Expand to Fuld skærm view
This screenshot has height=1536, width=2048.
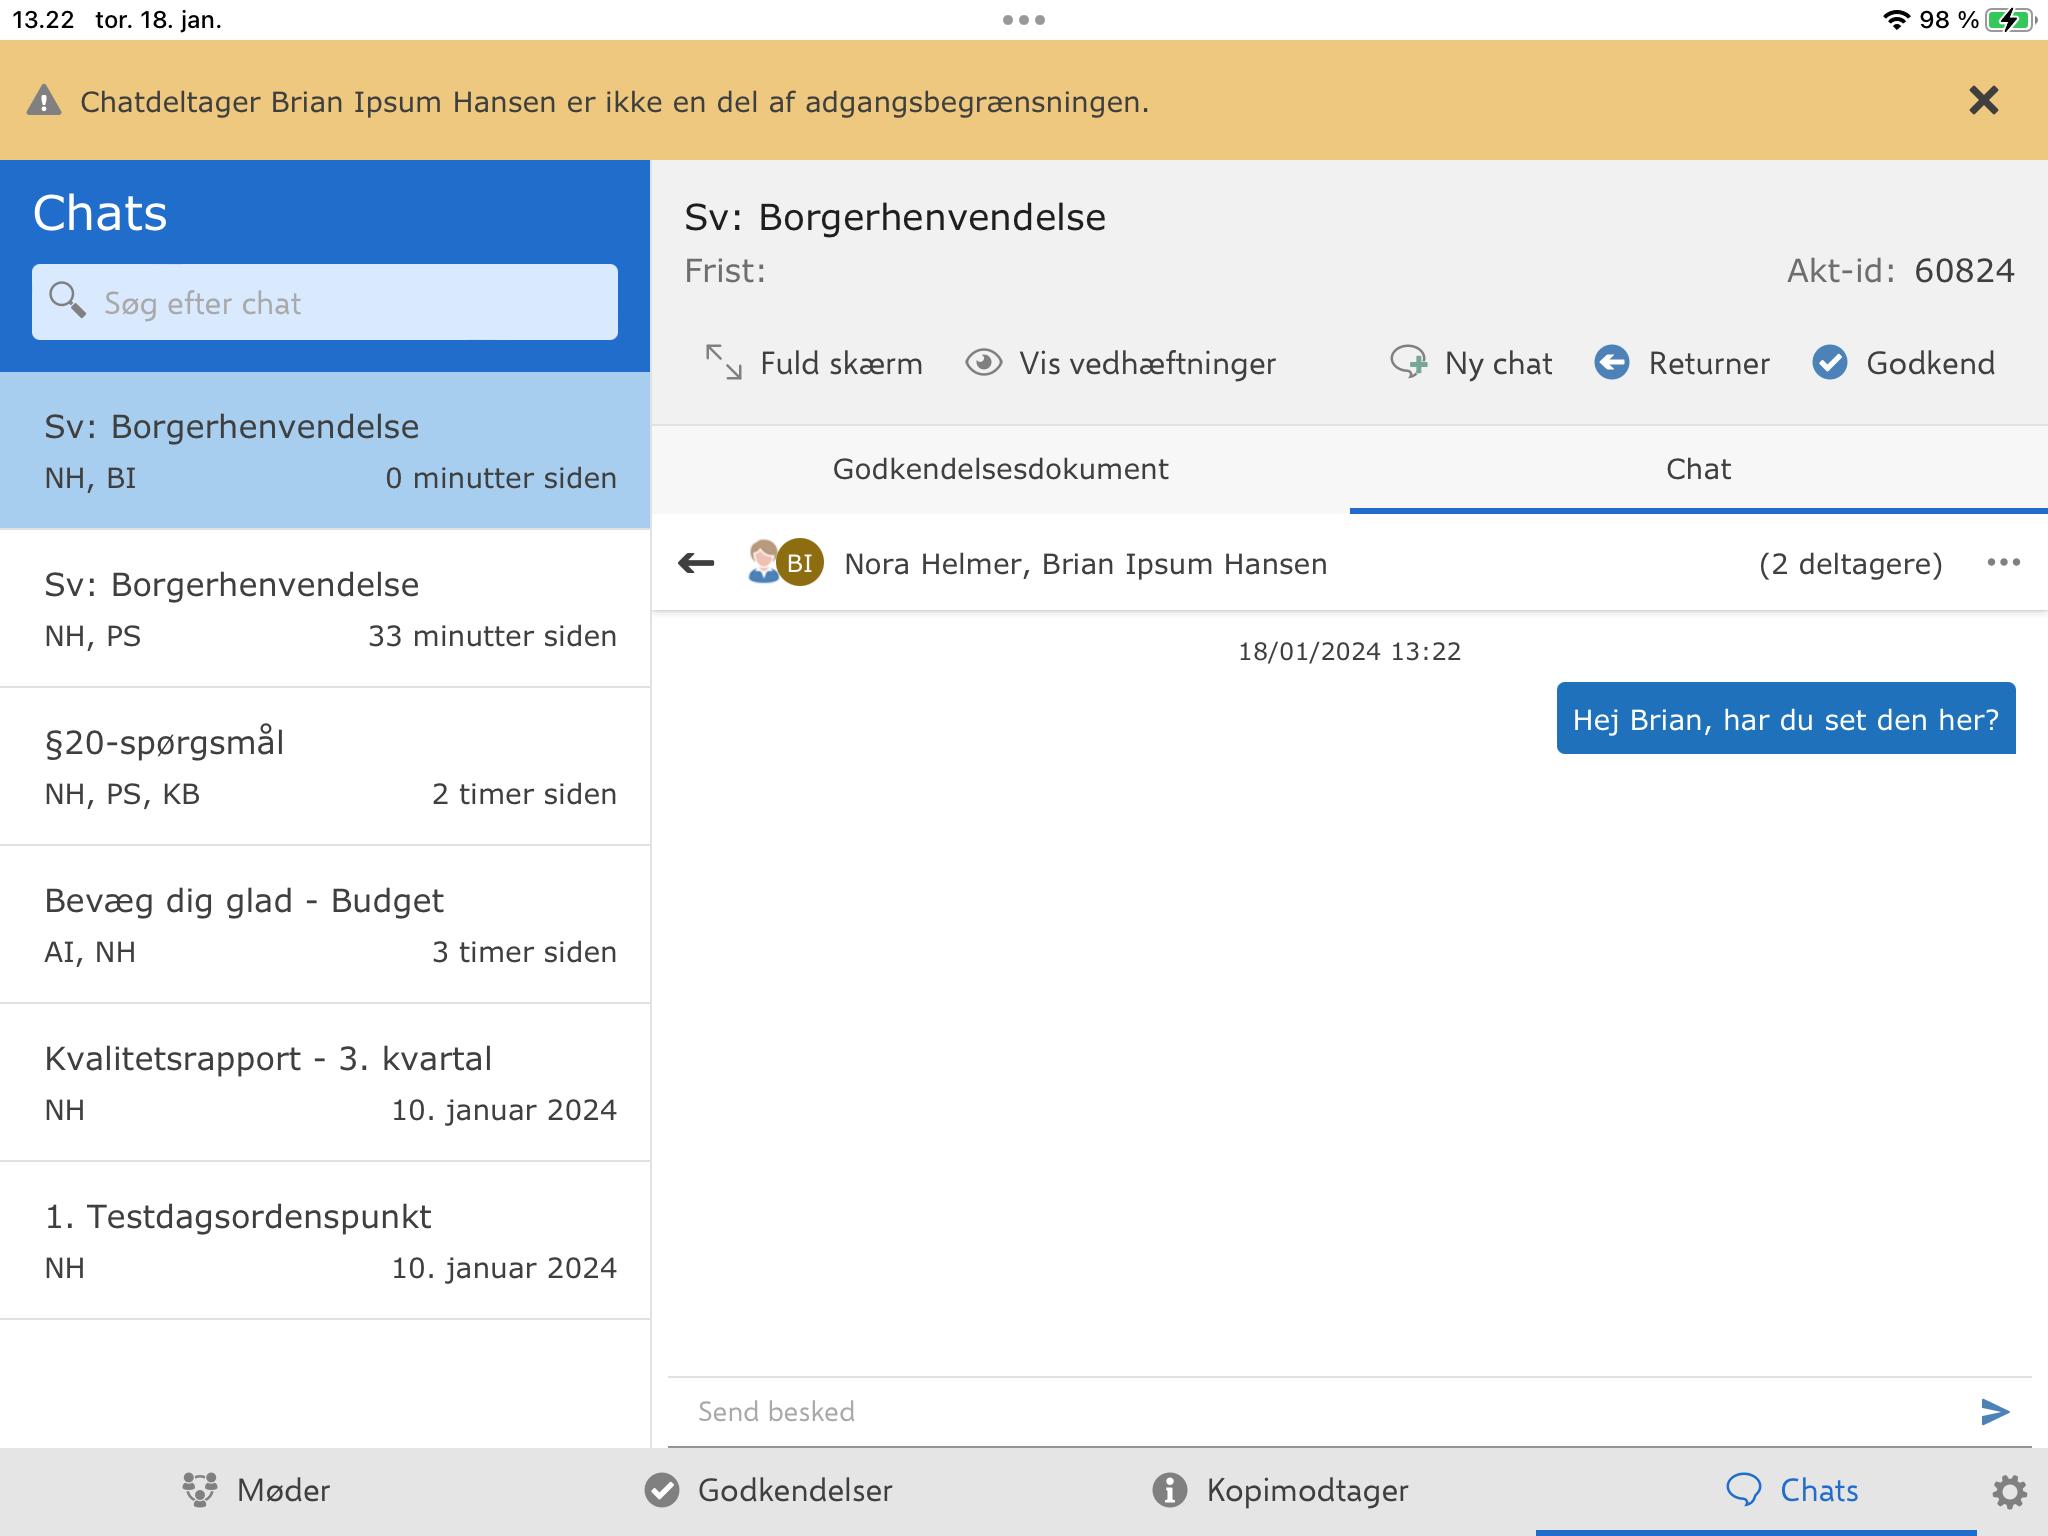coord(814,363)
